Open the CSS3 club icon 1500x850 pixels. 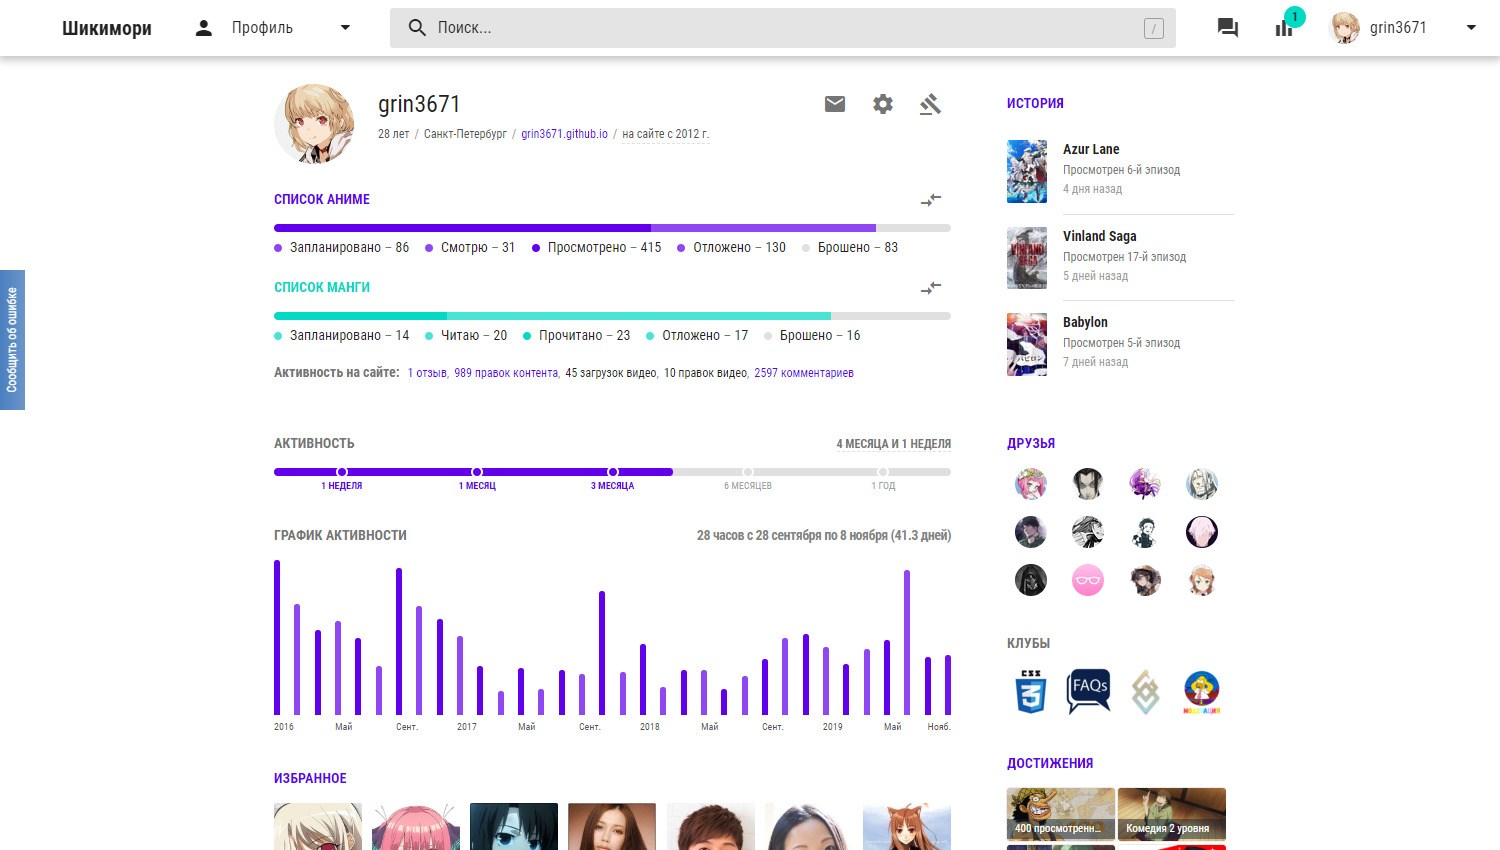tap(1031, 691)
